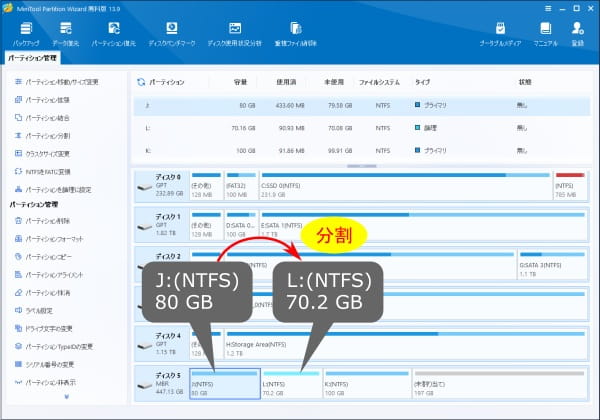Screen dimensions: 600x420
Task: Launch データ復元 (Data Recovery)
Action: [65, 34]
